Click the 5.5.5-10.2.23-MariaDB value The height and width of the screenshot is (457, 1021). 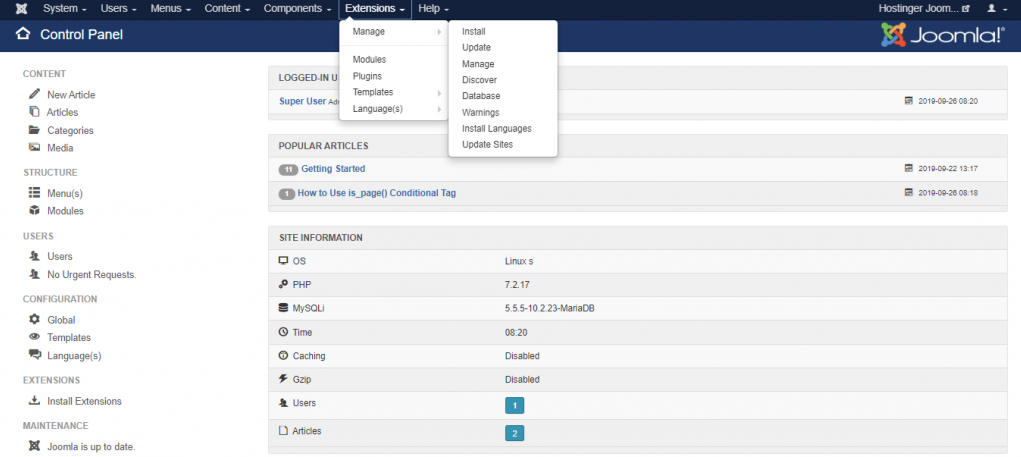click(550, 309)
